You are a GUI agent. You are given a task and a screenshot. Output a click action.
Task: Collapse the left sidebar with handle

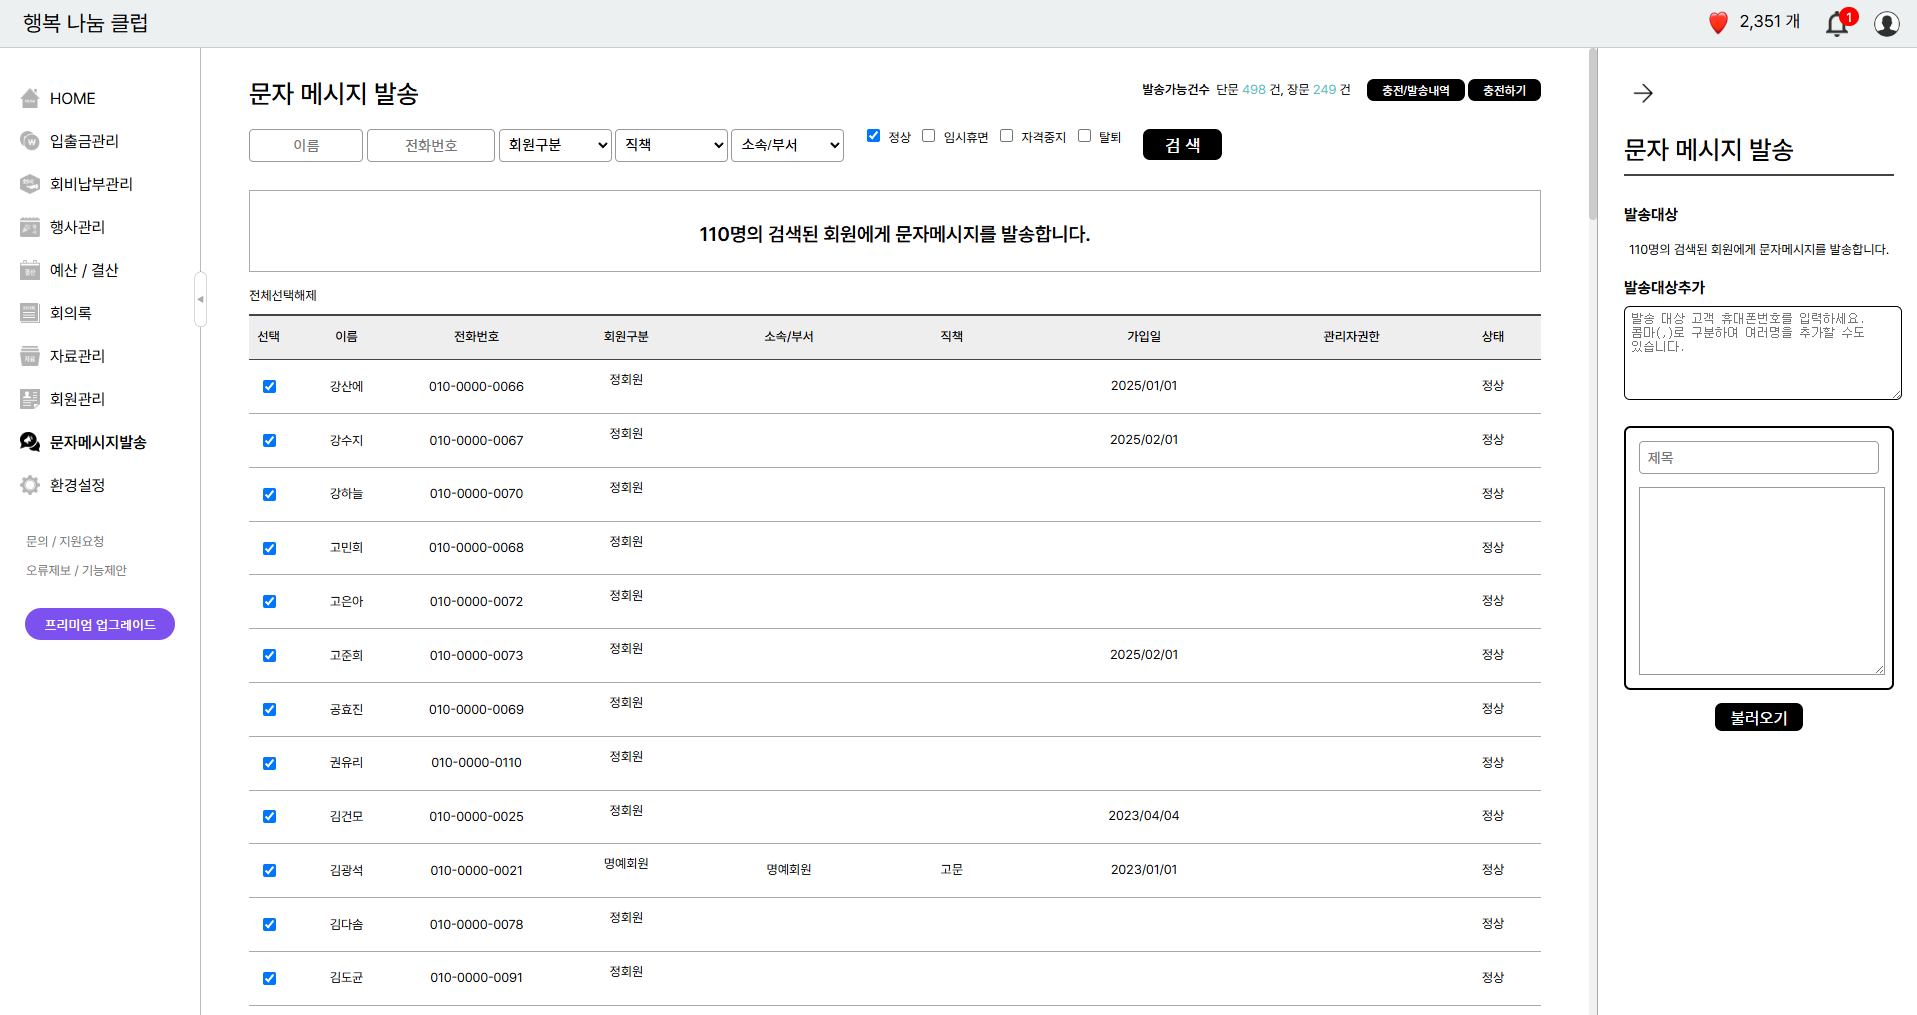tap(200, 299)
